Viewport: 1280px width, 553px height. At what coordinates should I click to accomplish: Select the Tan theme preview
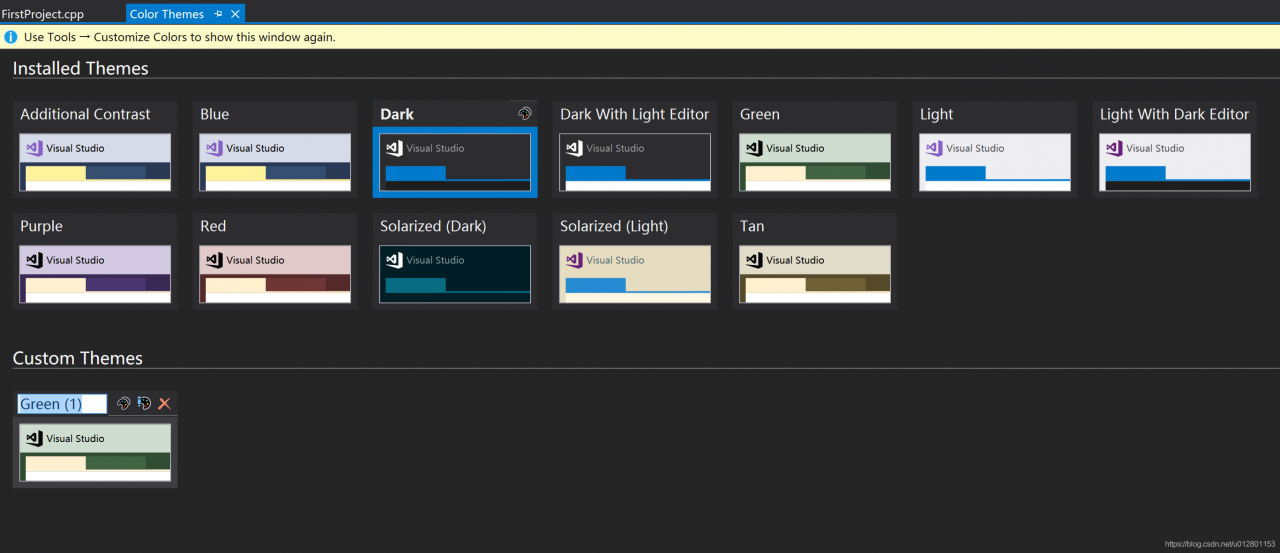point(815,274)
